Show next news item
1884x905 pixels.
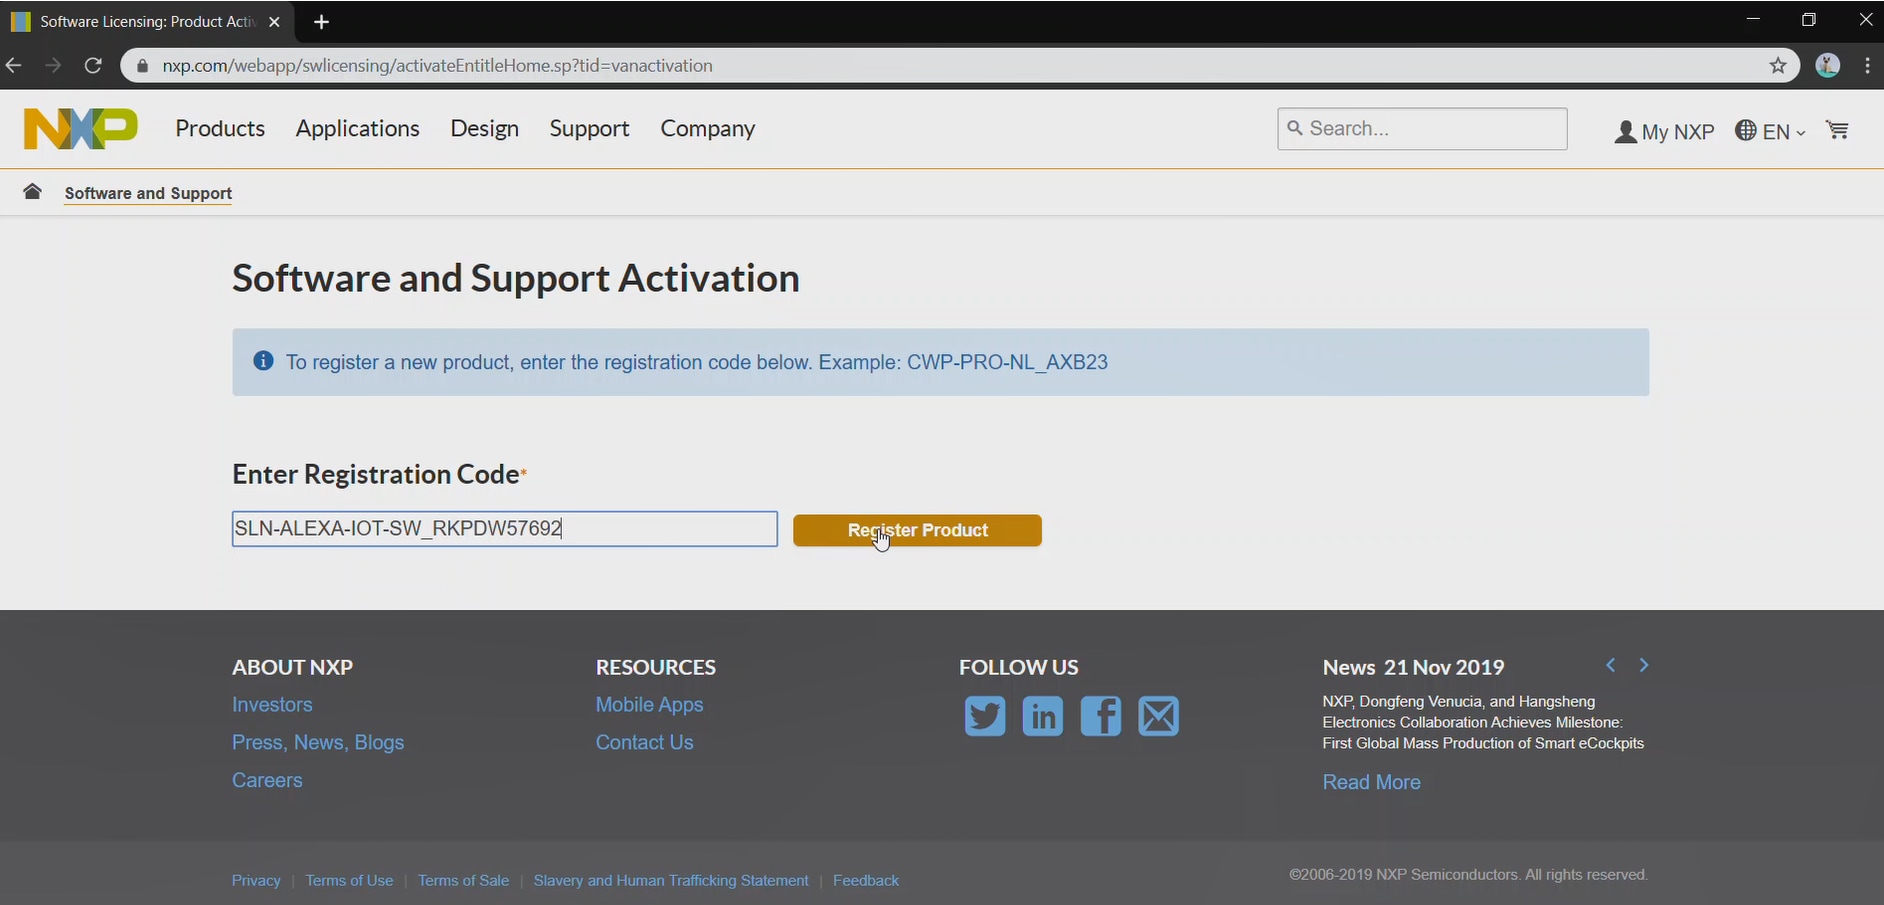(1643, 666)
